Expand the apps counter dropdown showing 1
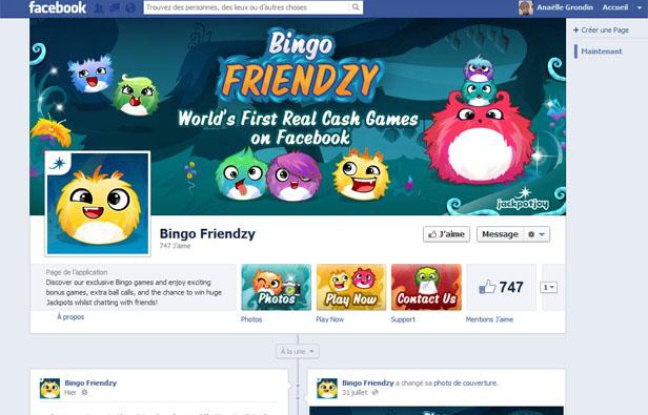648x415 pixels. point(549,287)
